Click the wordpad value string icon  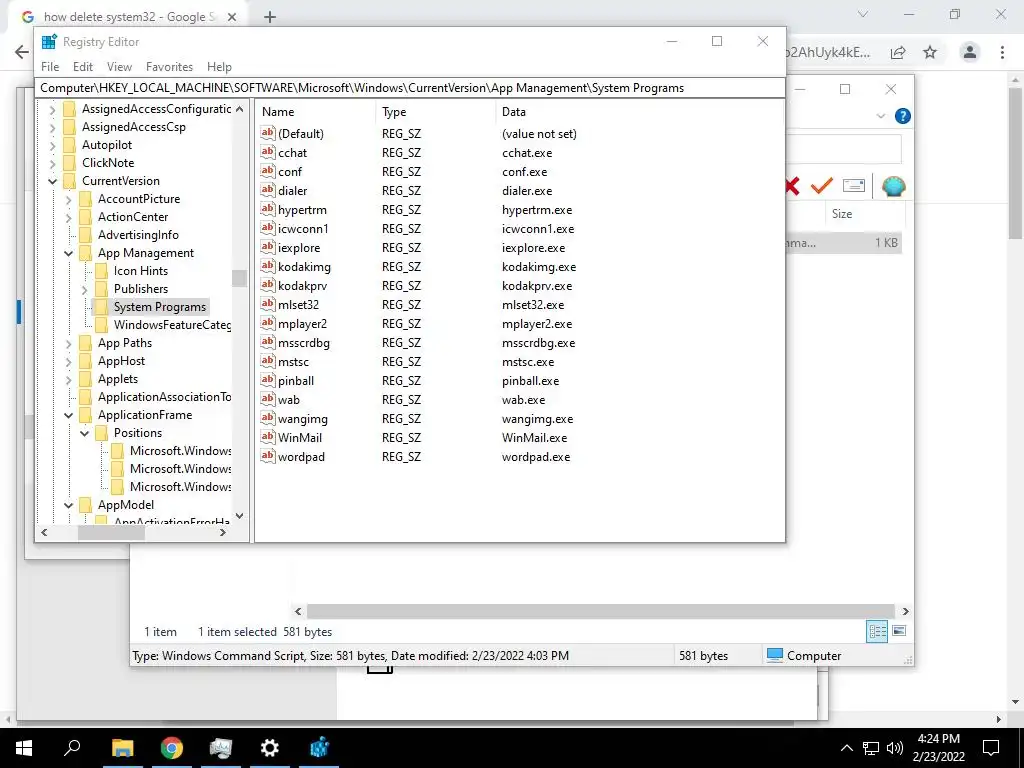tap(268, 456)
